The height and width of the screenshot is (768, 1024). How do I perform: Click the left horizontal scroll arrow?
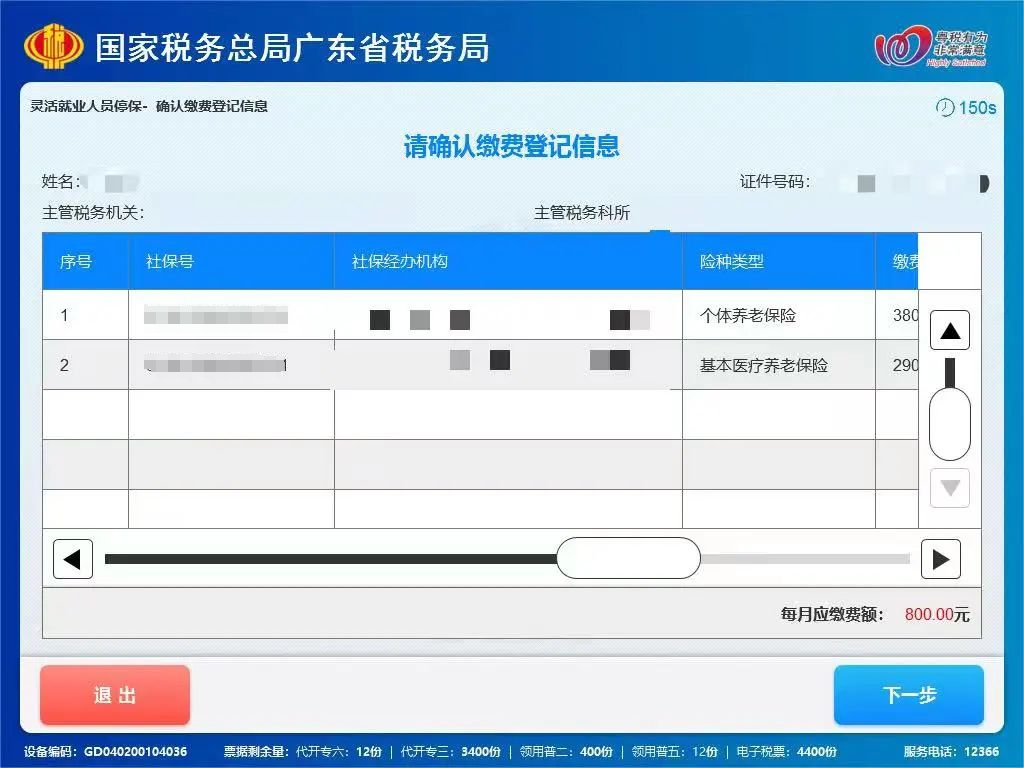click(x=72, y=559)
